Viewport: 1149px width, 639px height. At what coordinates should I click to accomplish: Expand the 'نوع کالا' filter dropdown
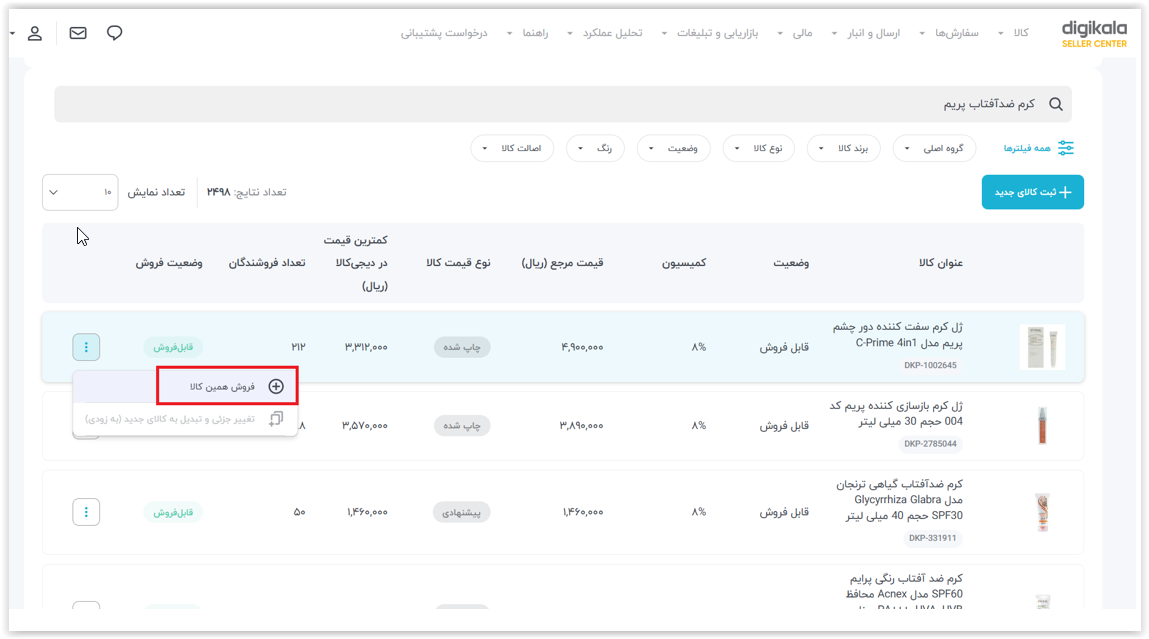[x=758, y=148]
